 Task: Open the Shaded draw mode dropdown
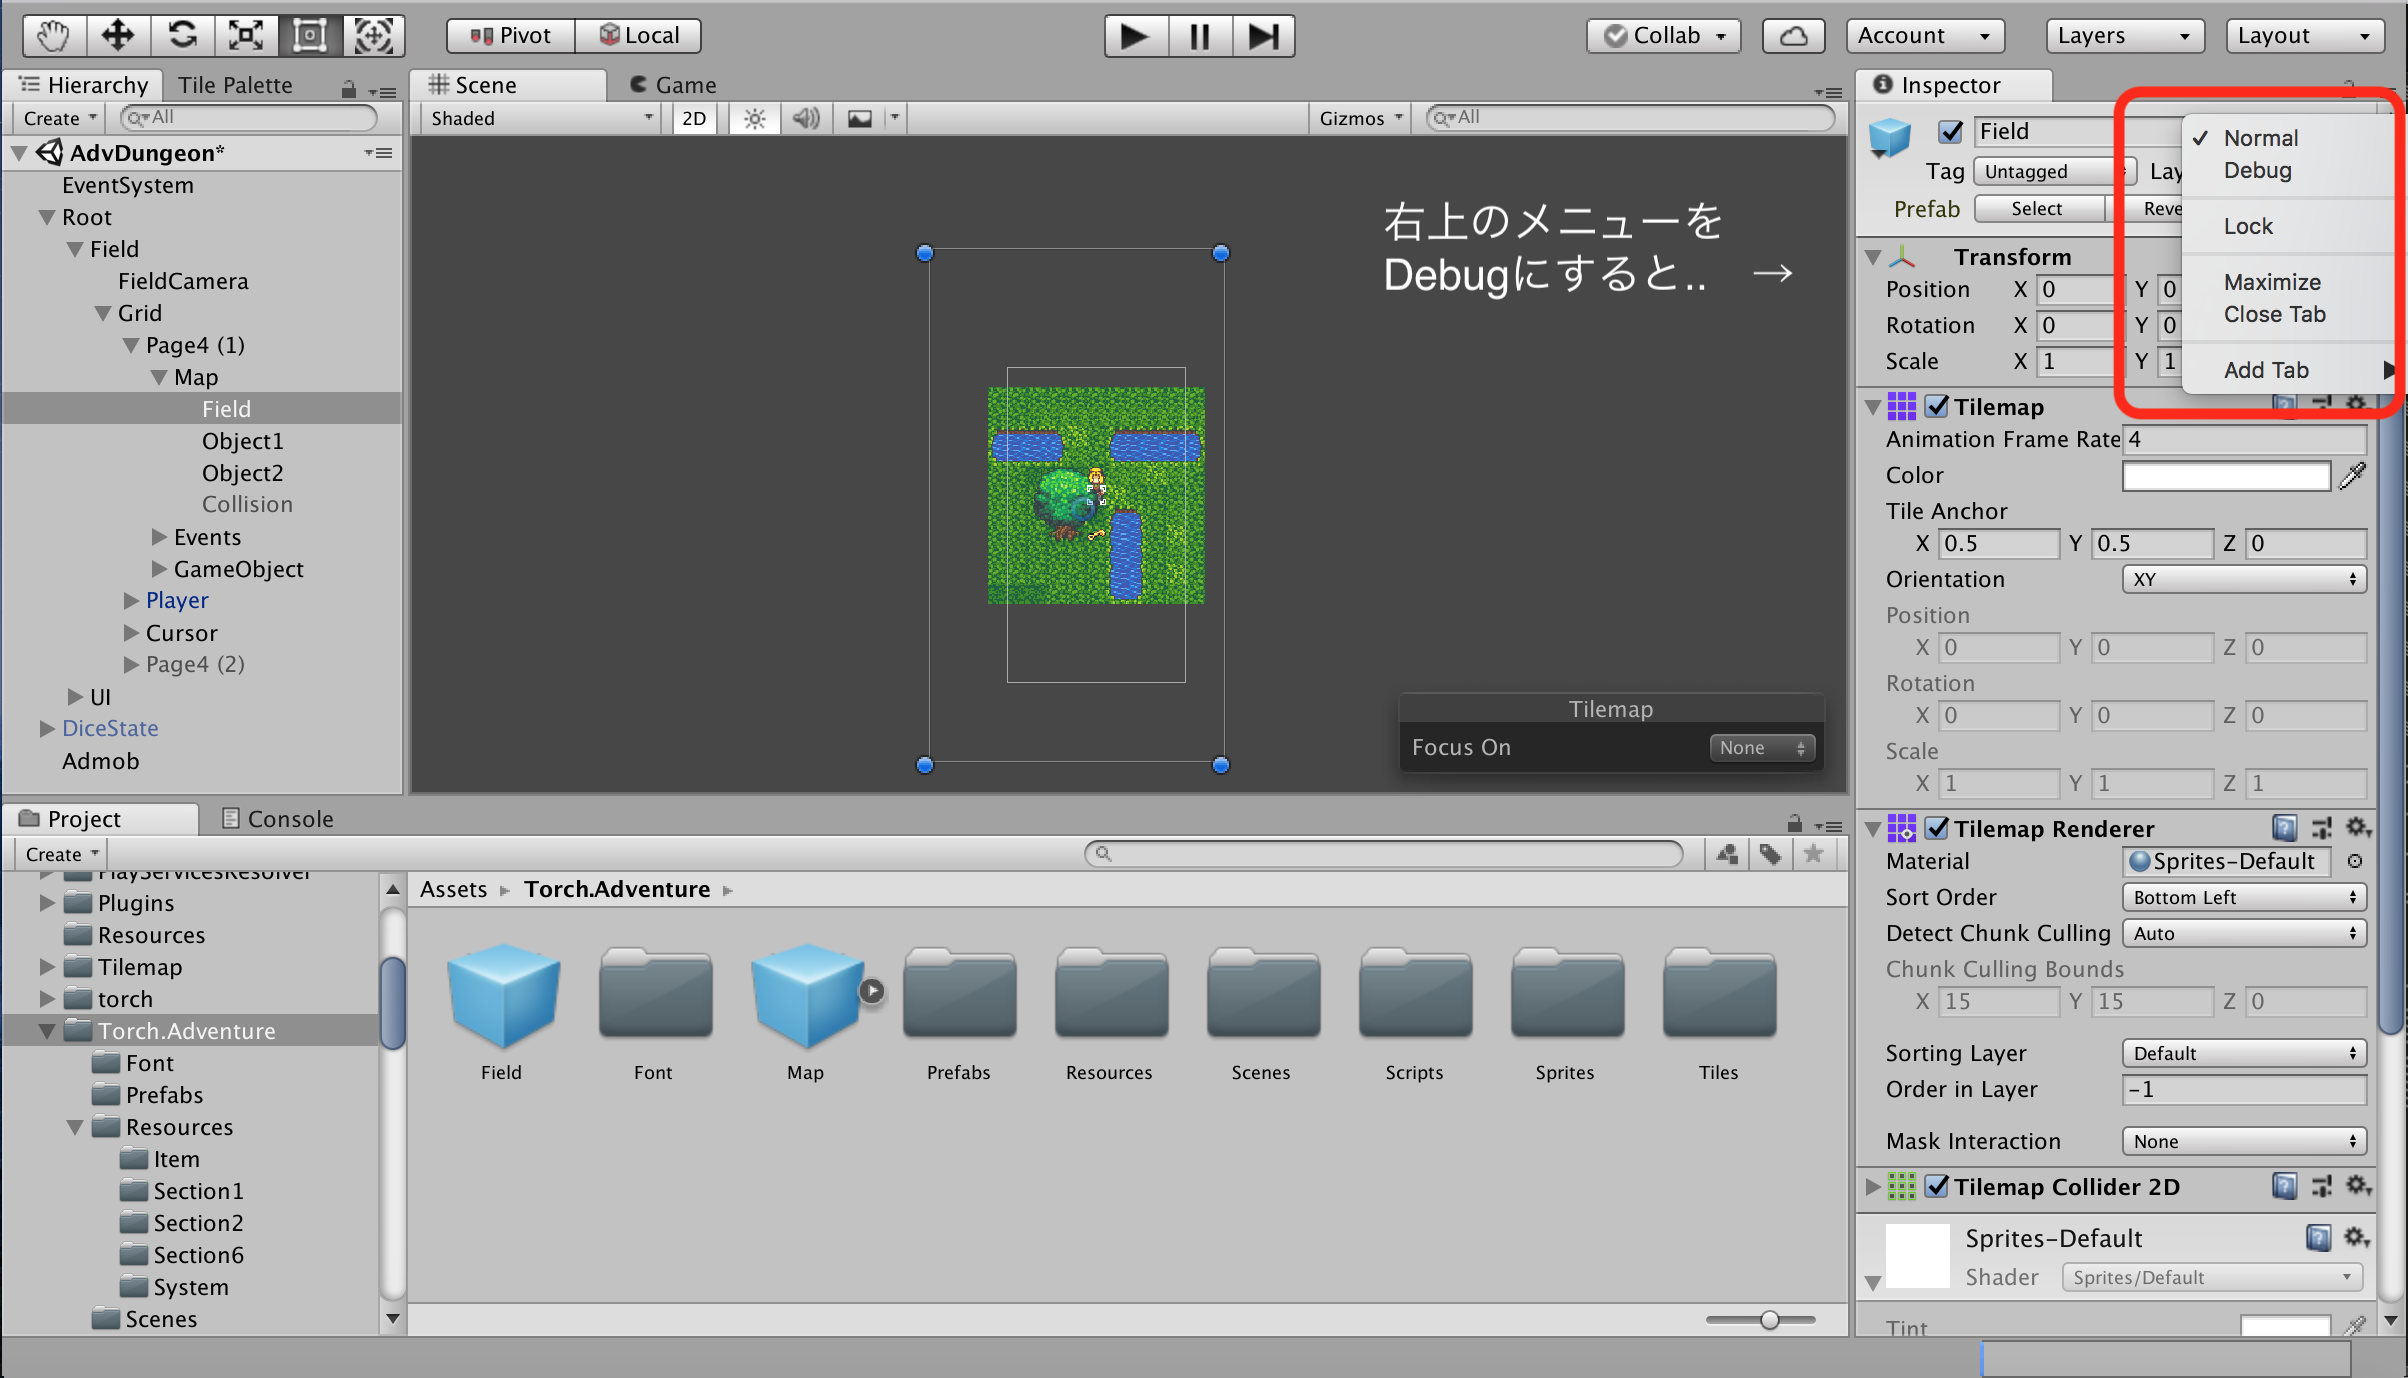[540, 118]
